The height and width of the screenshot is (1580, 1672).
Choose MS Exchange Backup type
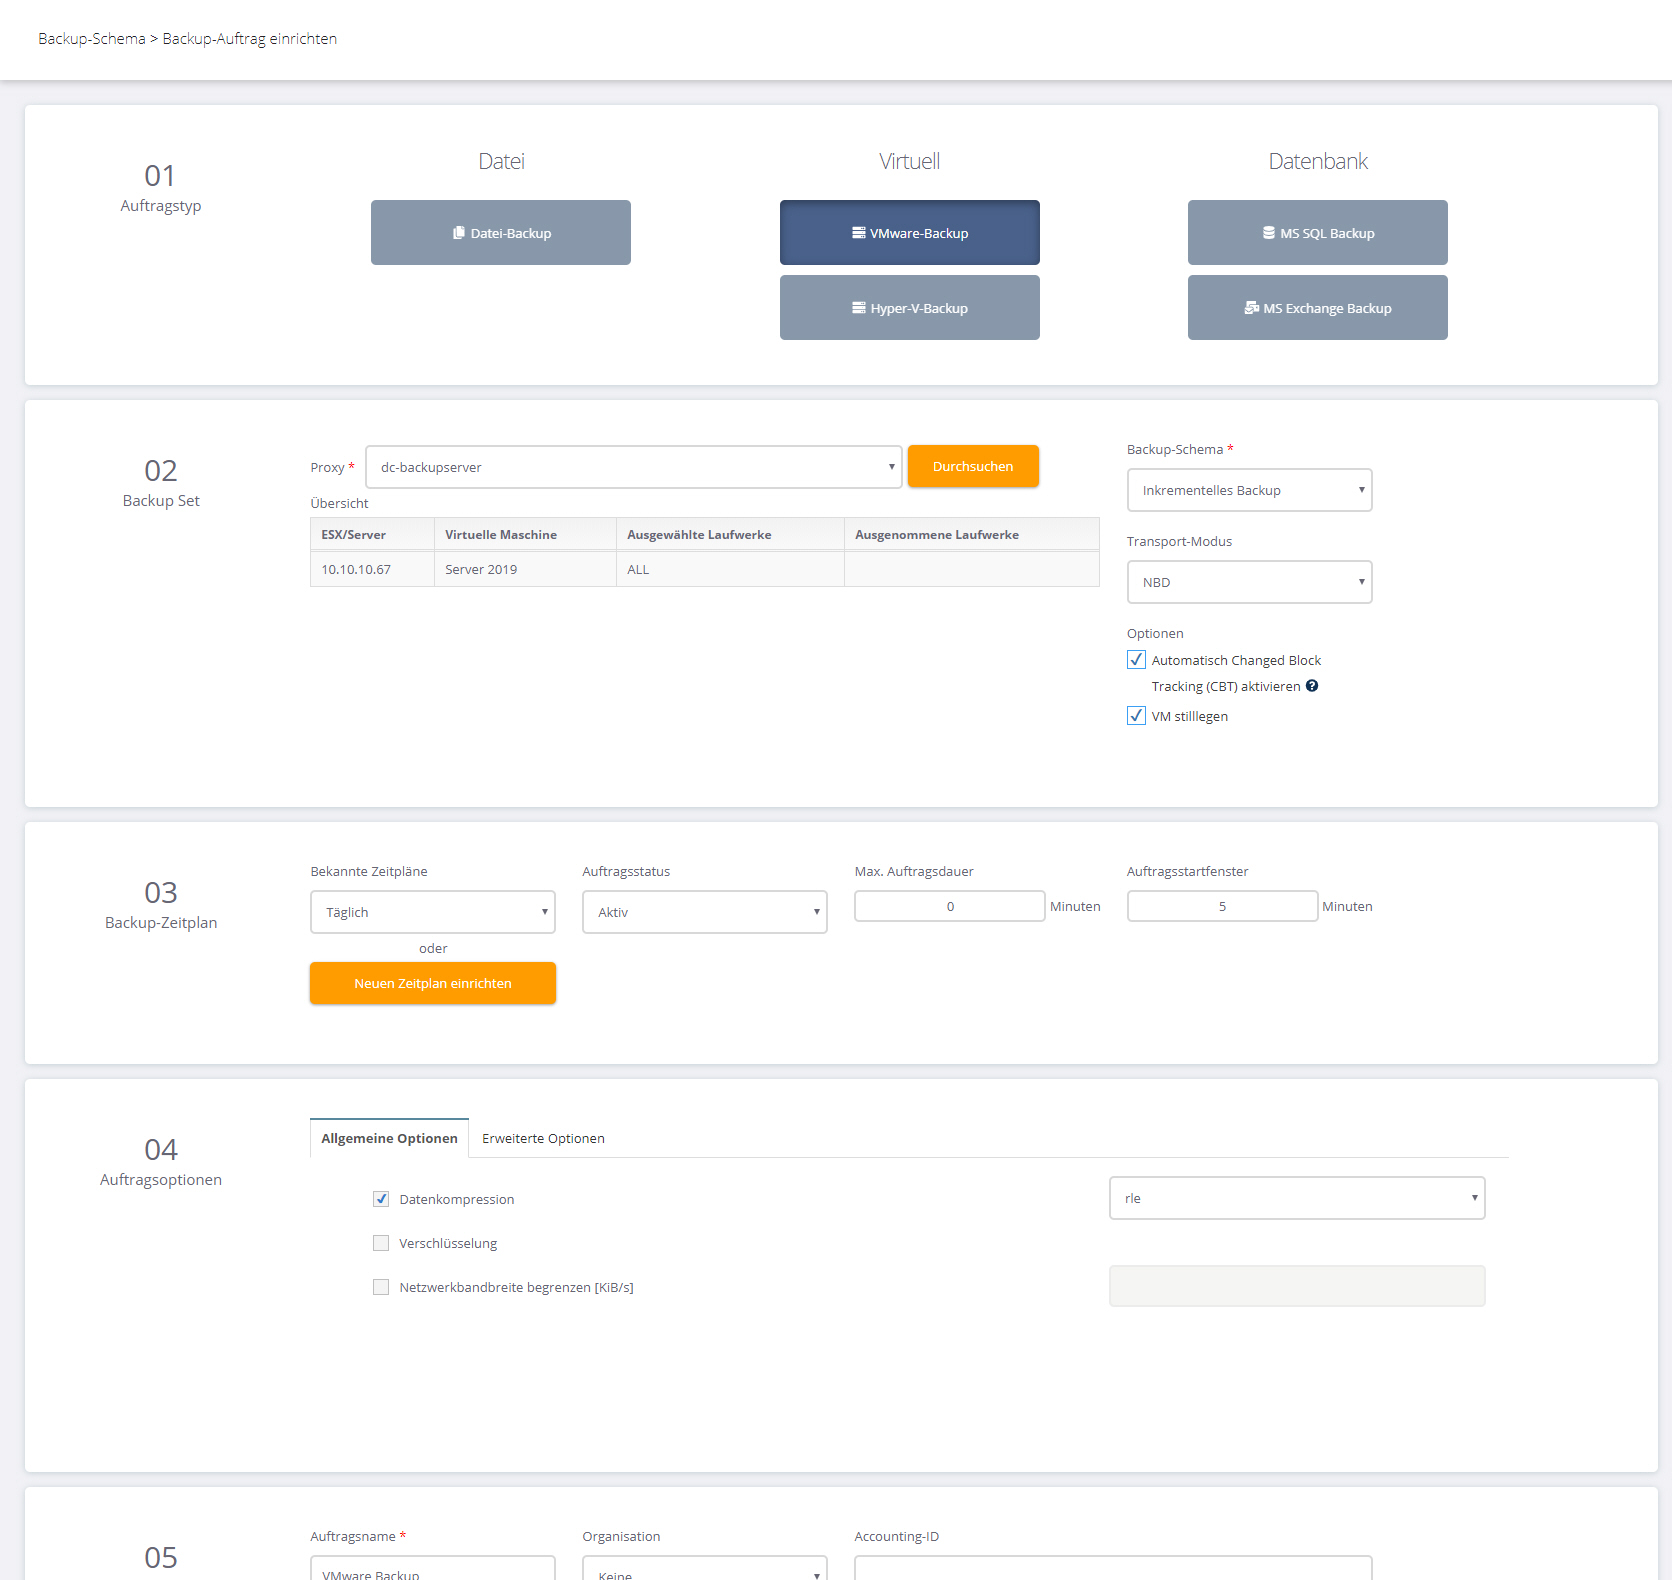1317,308
